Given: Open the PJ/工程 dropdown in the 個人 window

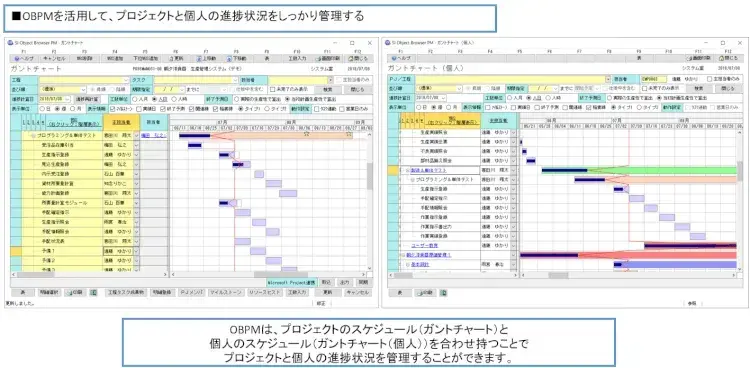Looking at the screenshot, I should click(608, 79).
